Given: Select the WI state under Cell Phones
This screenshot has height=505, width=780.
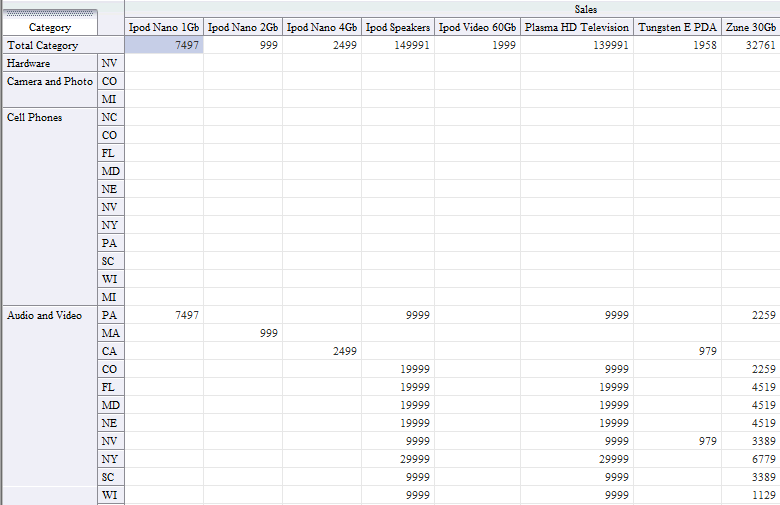Looking at the screenshot, I should (111, 279).
